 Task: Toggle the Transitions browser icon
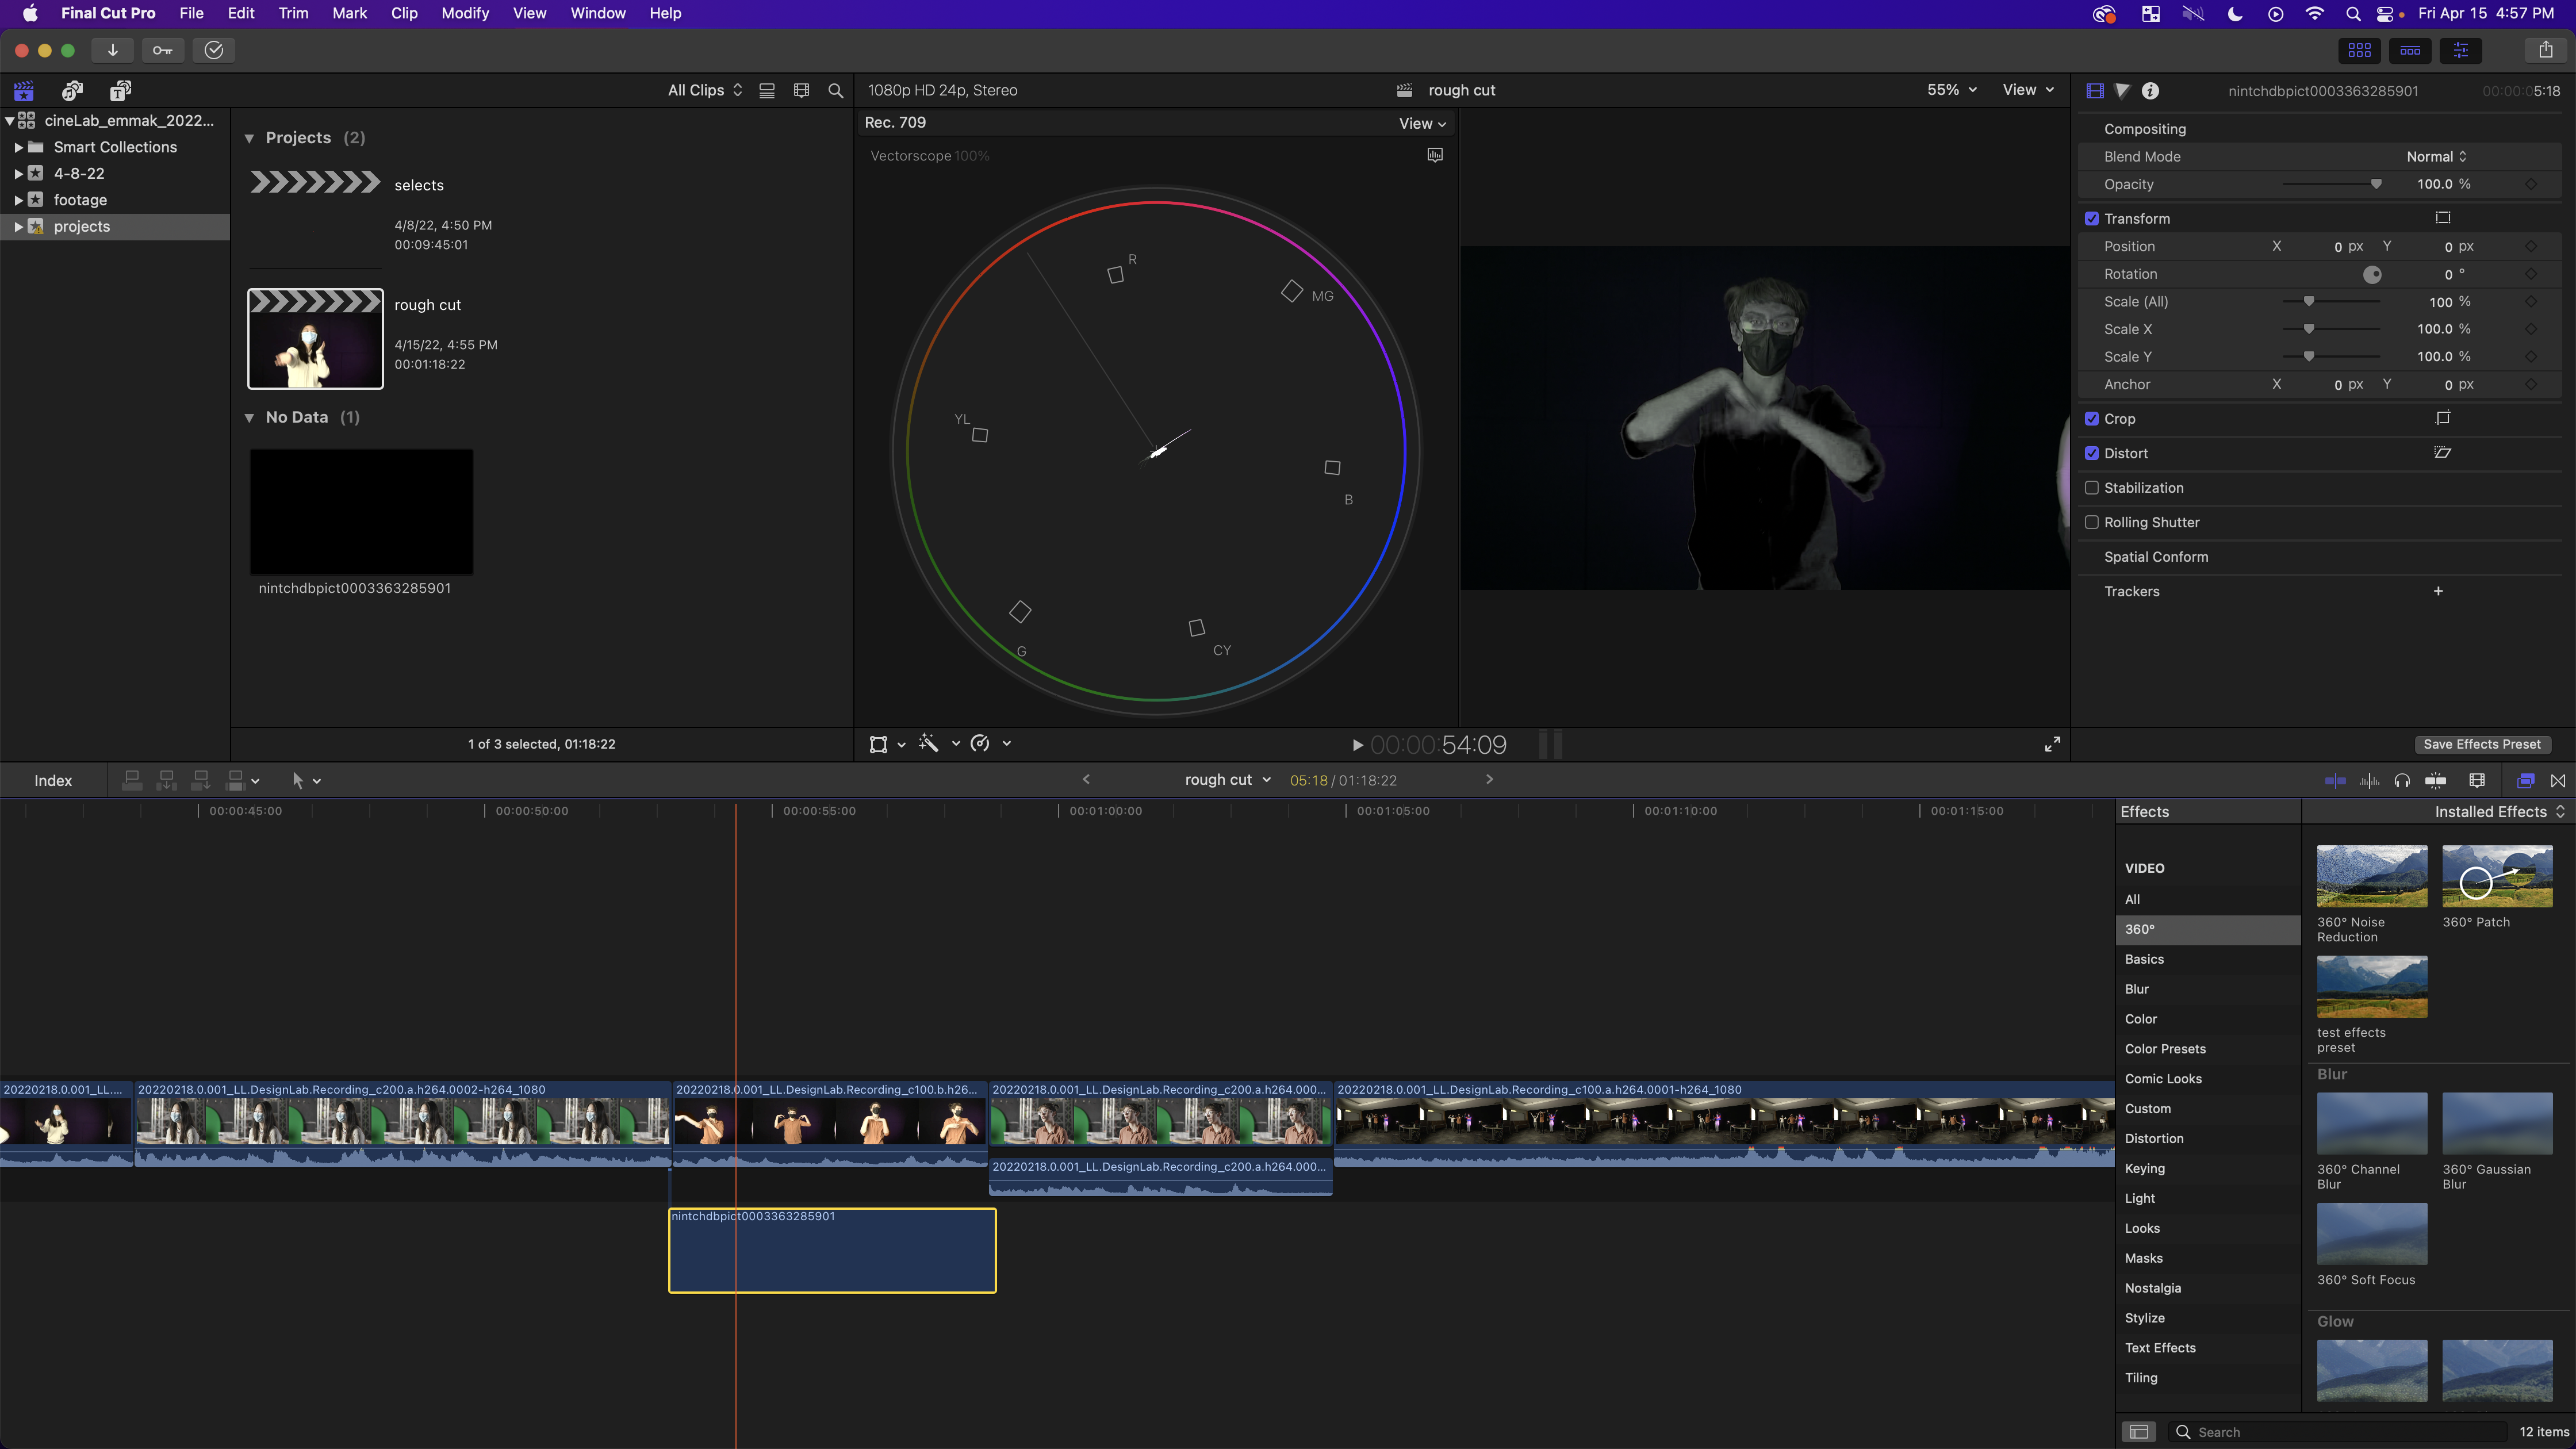coord(2558,780)
